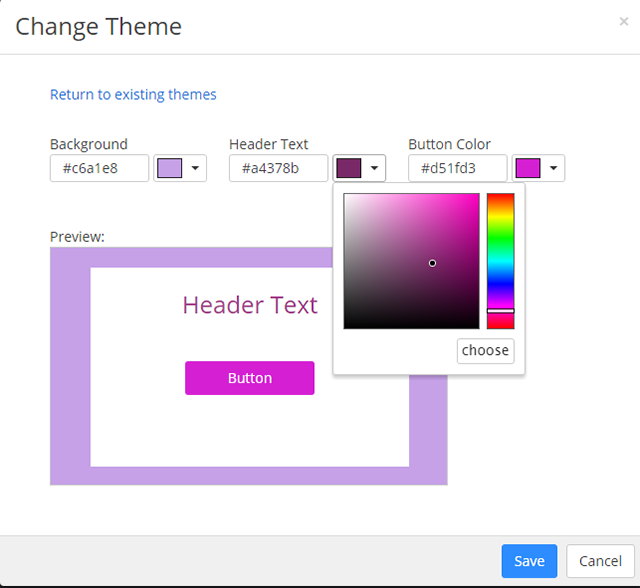Close the Change Theme dialog
The height and width of the screenshot is (588, 640).
click(x=624, y=21)
